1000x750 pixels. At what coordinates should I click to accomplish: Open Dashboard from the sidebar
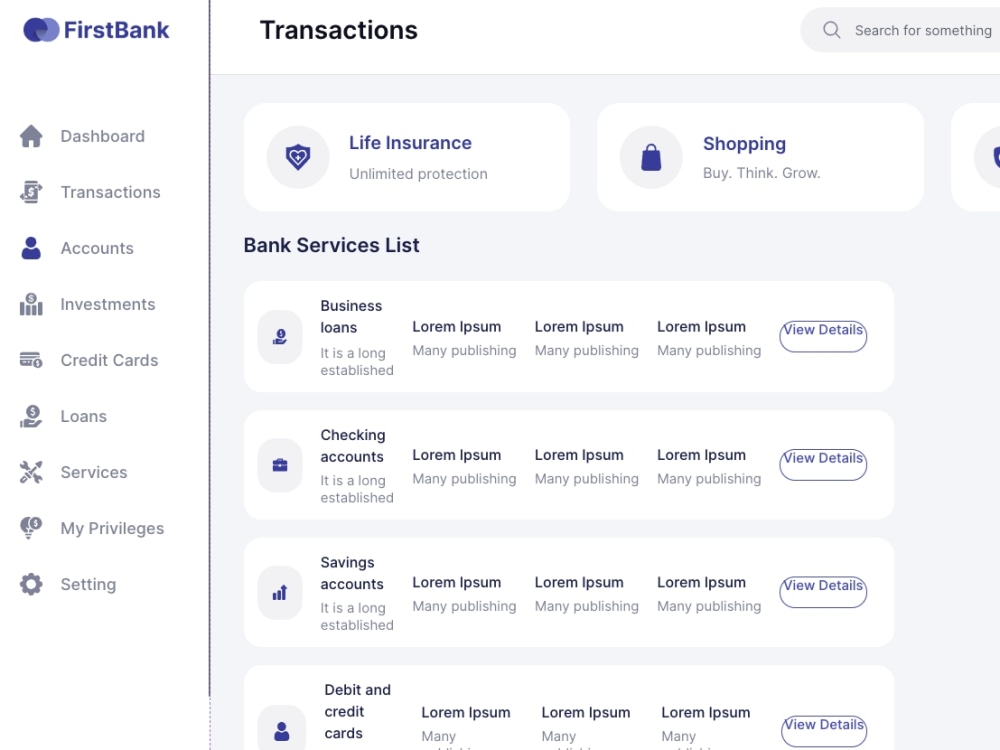[103, 136]
